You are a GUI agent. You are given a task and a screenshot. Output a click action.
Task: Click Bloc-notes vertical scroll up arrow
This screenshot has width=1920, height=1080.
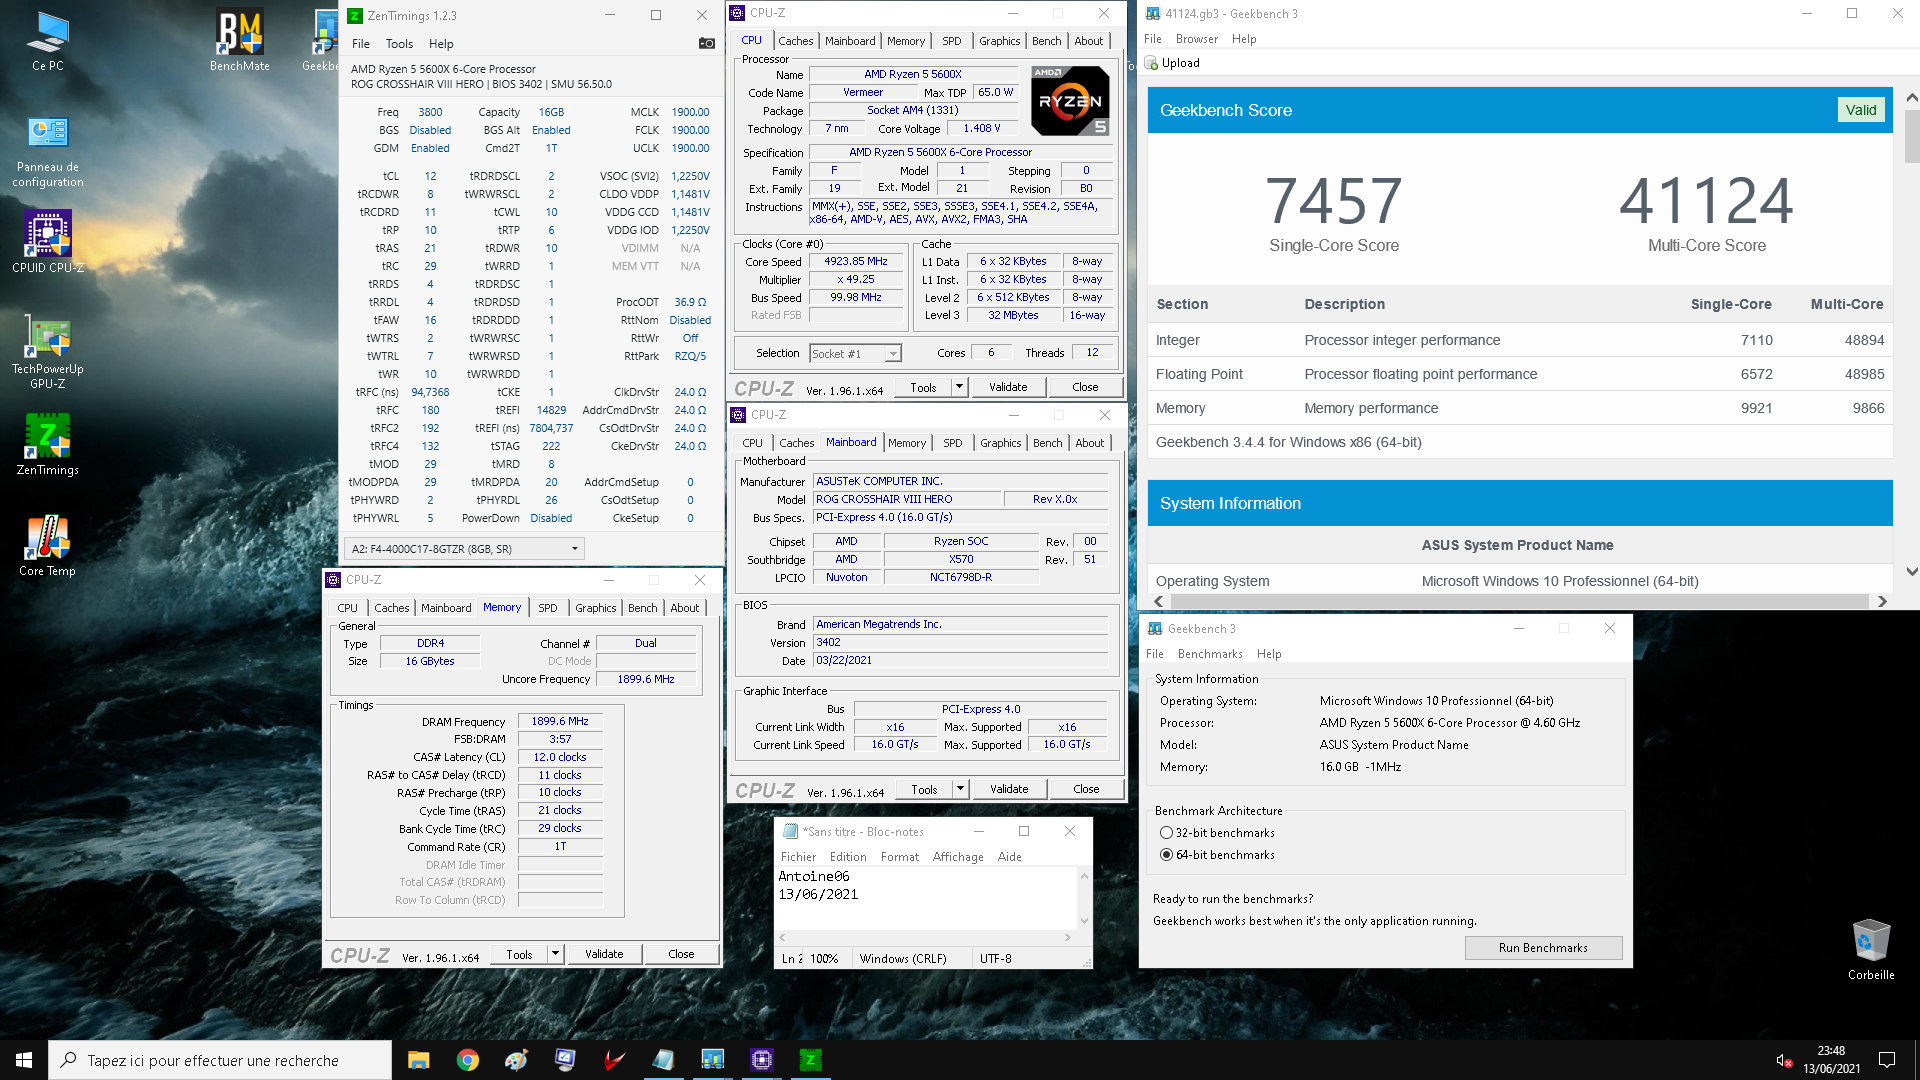pos(1084,876)
